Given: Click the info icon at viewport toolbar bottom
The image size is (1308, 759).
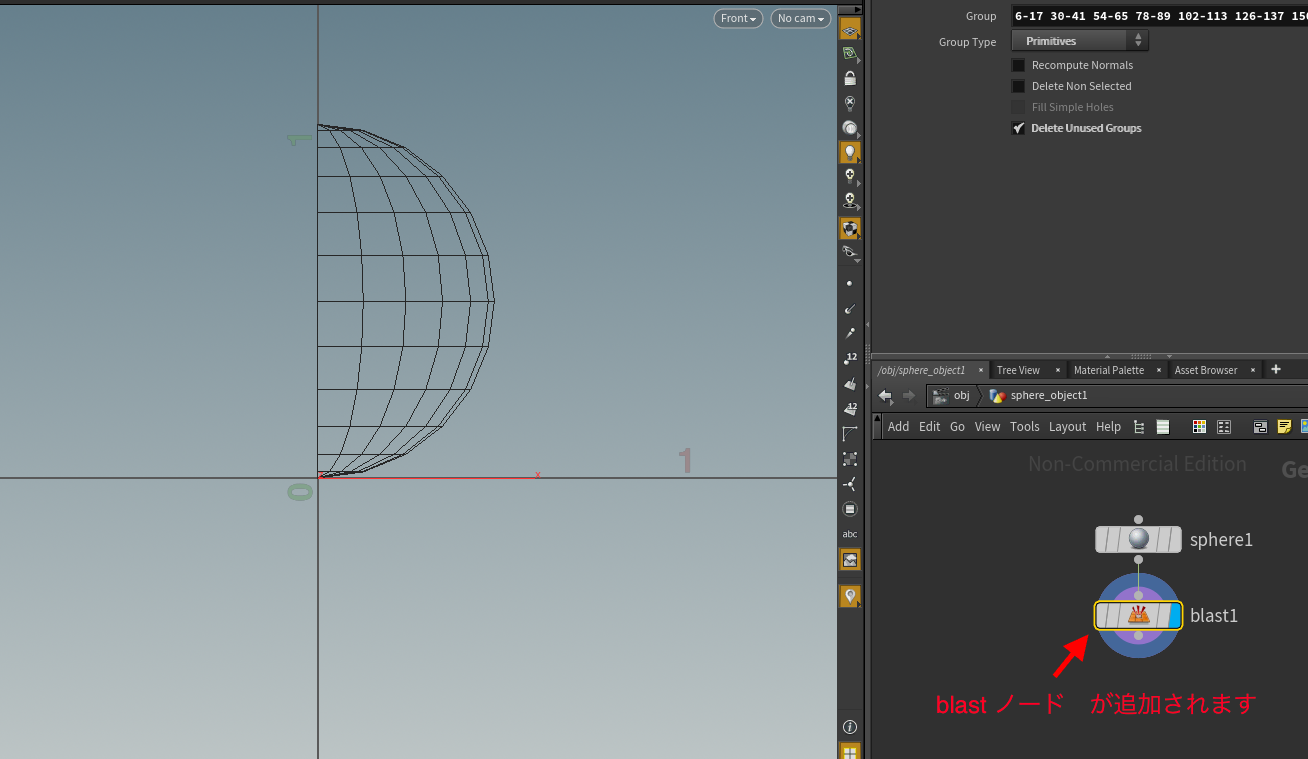Looking at the screenshot, I should point(849,727).
